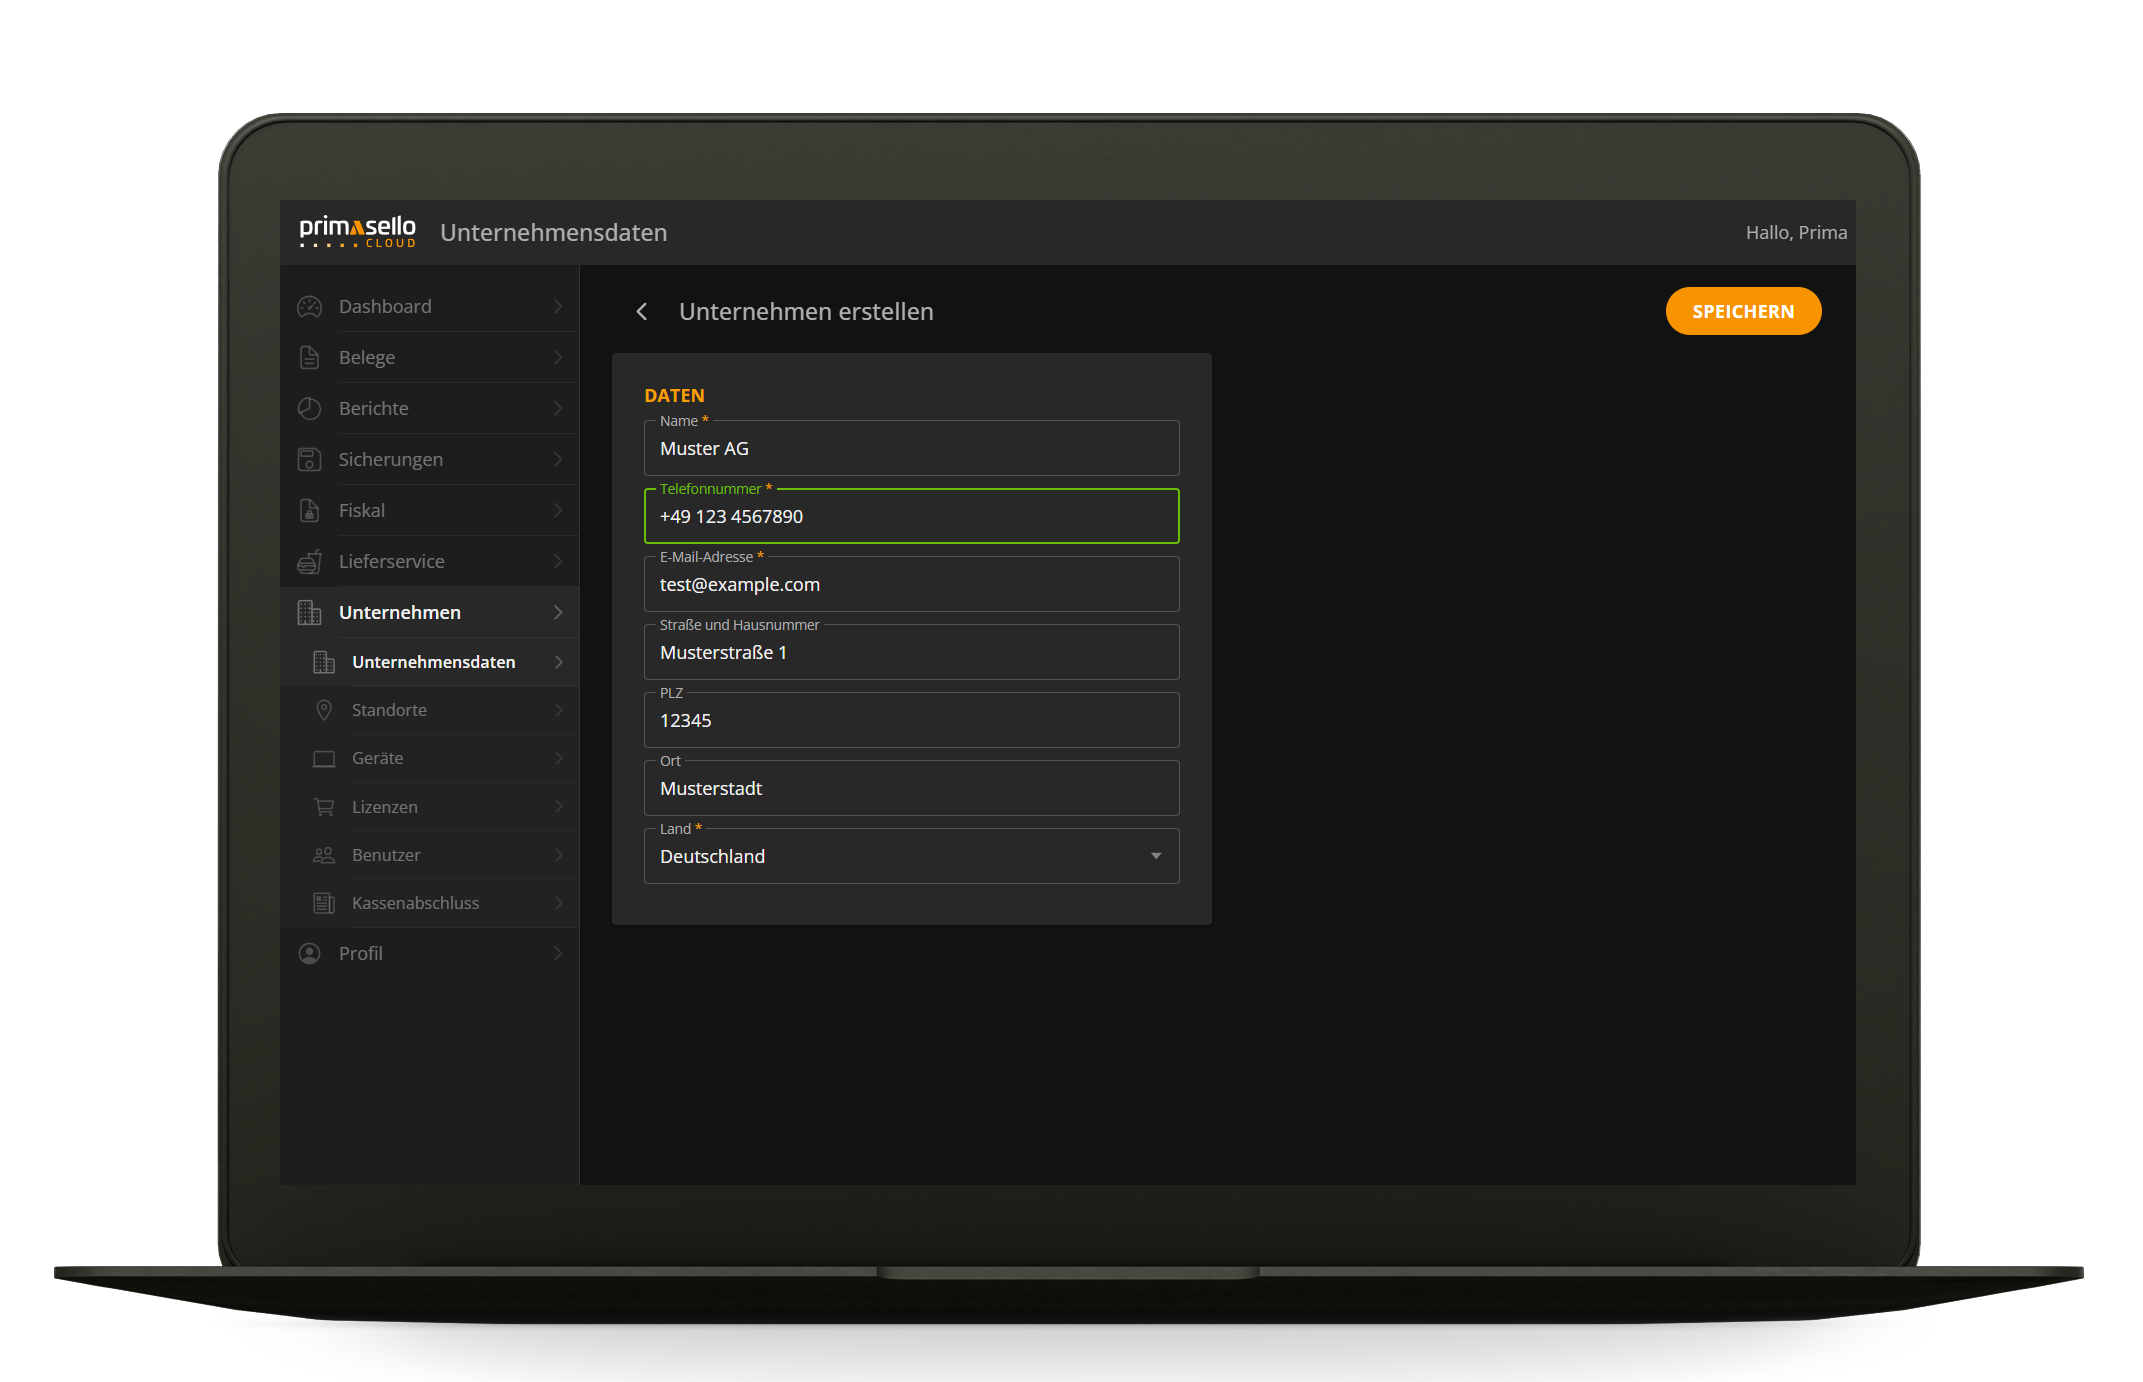
Task: Click inside the Telefonnummer input field
Action: pos(911,517)
